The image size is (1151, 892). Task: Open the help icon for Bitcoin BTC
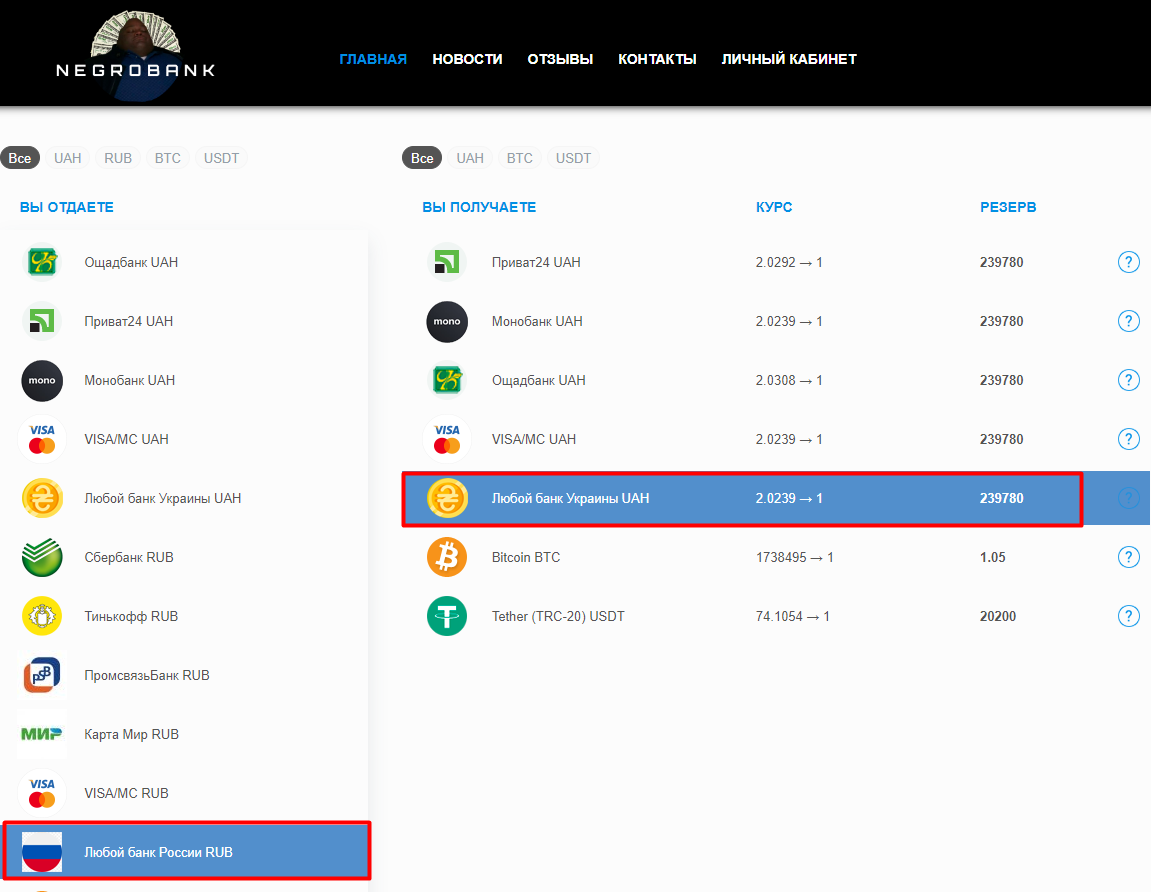click(x=1128, y=557)
